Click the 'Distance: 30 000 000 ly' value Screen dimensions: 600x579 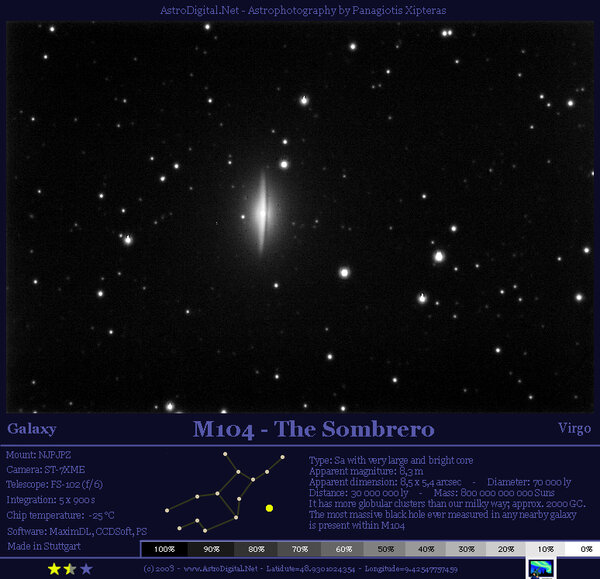click(x=359, y=493)
